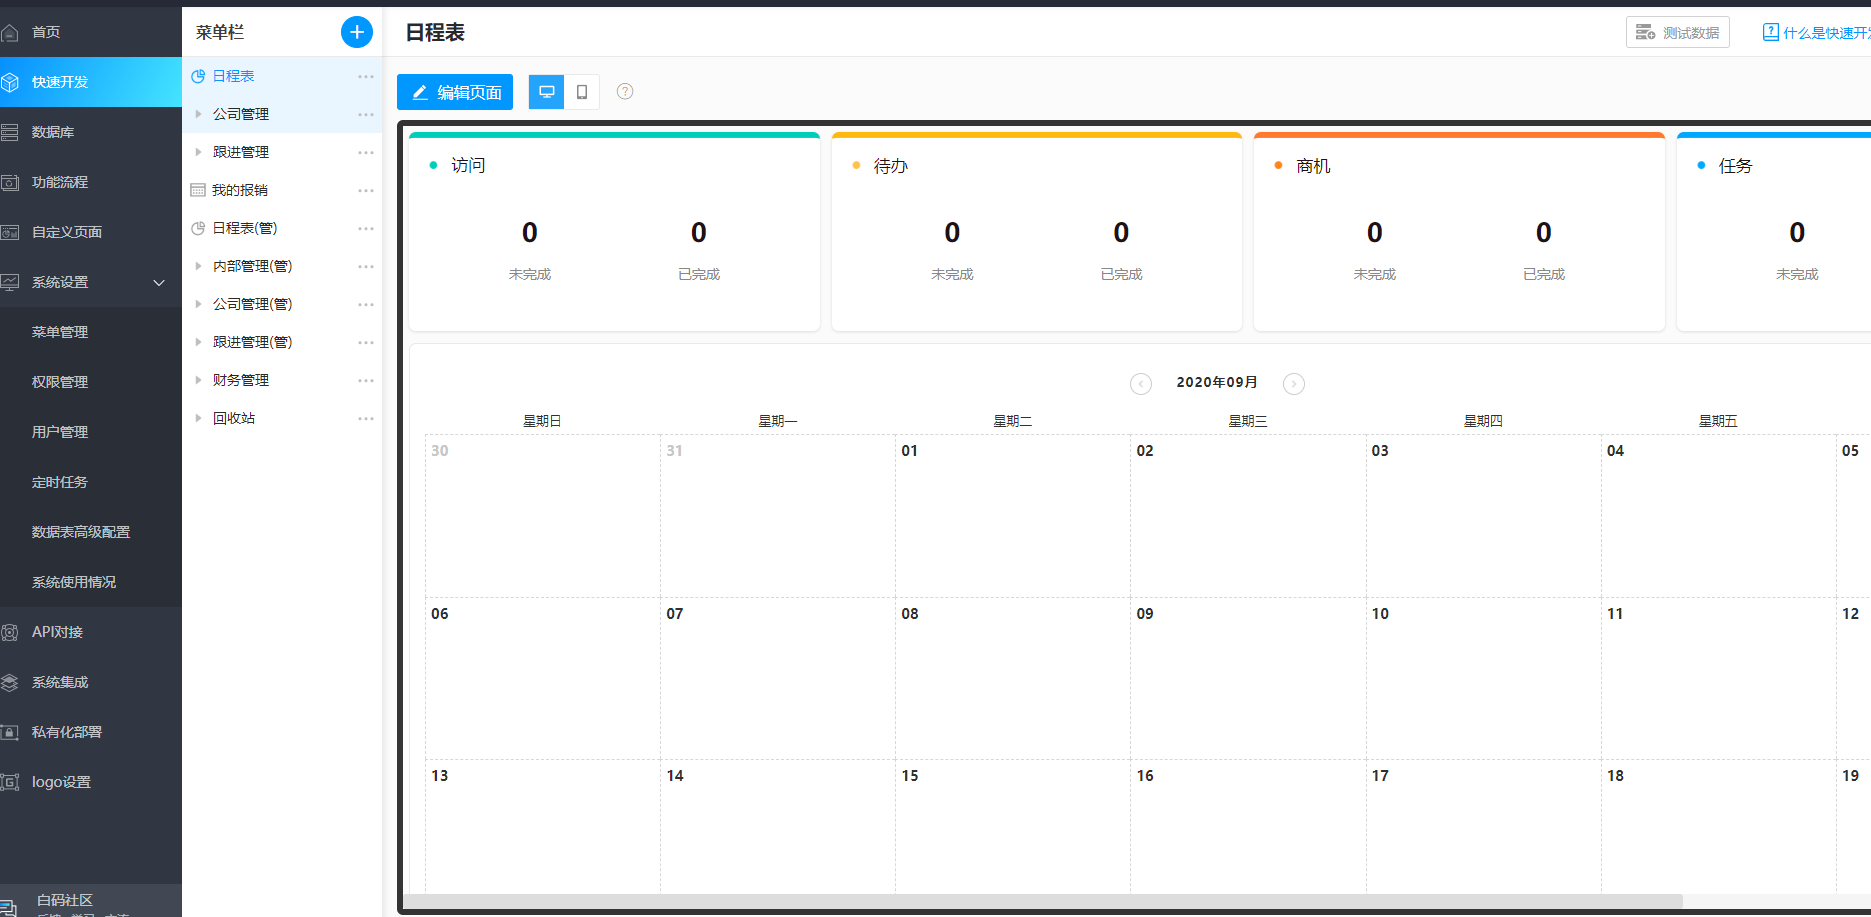Open the help question-mark icon
The width and height of the screenshot is (1871, 917).
(625, 91)
